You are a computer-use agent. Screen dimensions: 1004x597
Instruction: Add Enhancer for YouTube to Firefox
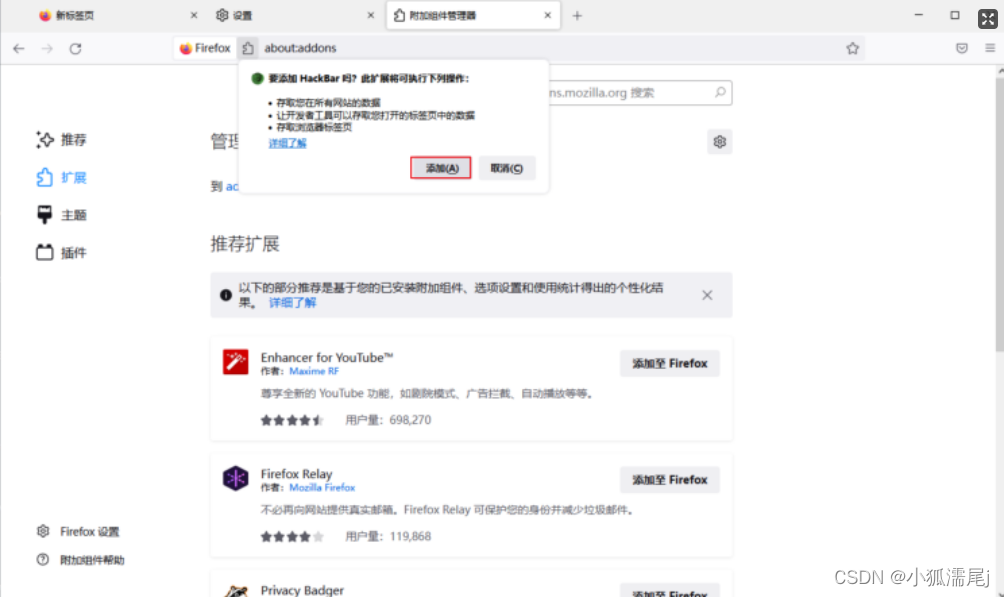tap(670, 363)
